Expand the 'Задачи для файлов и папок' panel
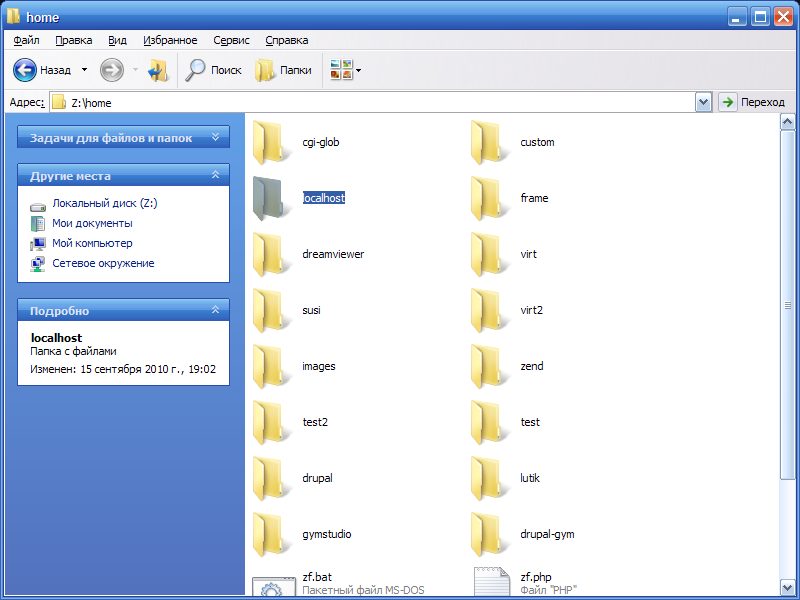This screenshot has height=600, width=800. pos(215,138)
